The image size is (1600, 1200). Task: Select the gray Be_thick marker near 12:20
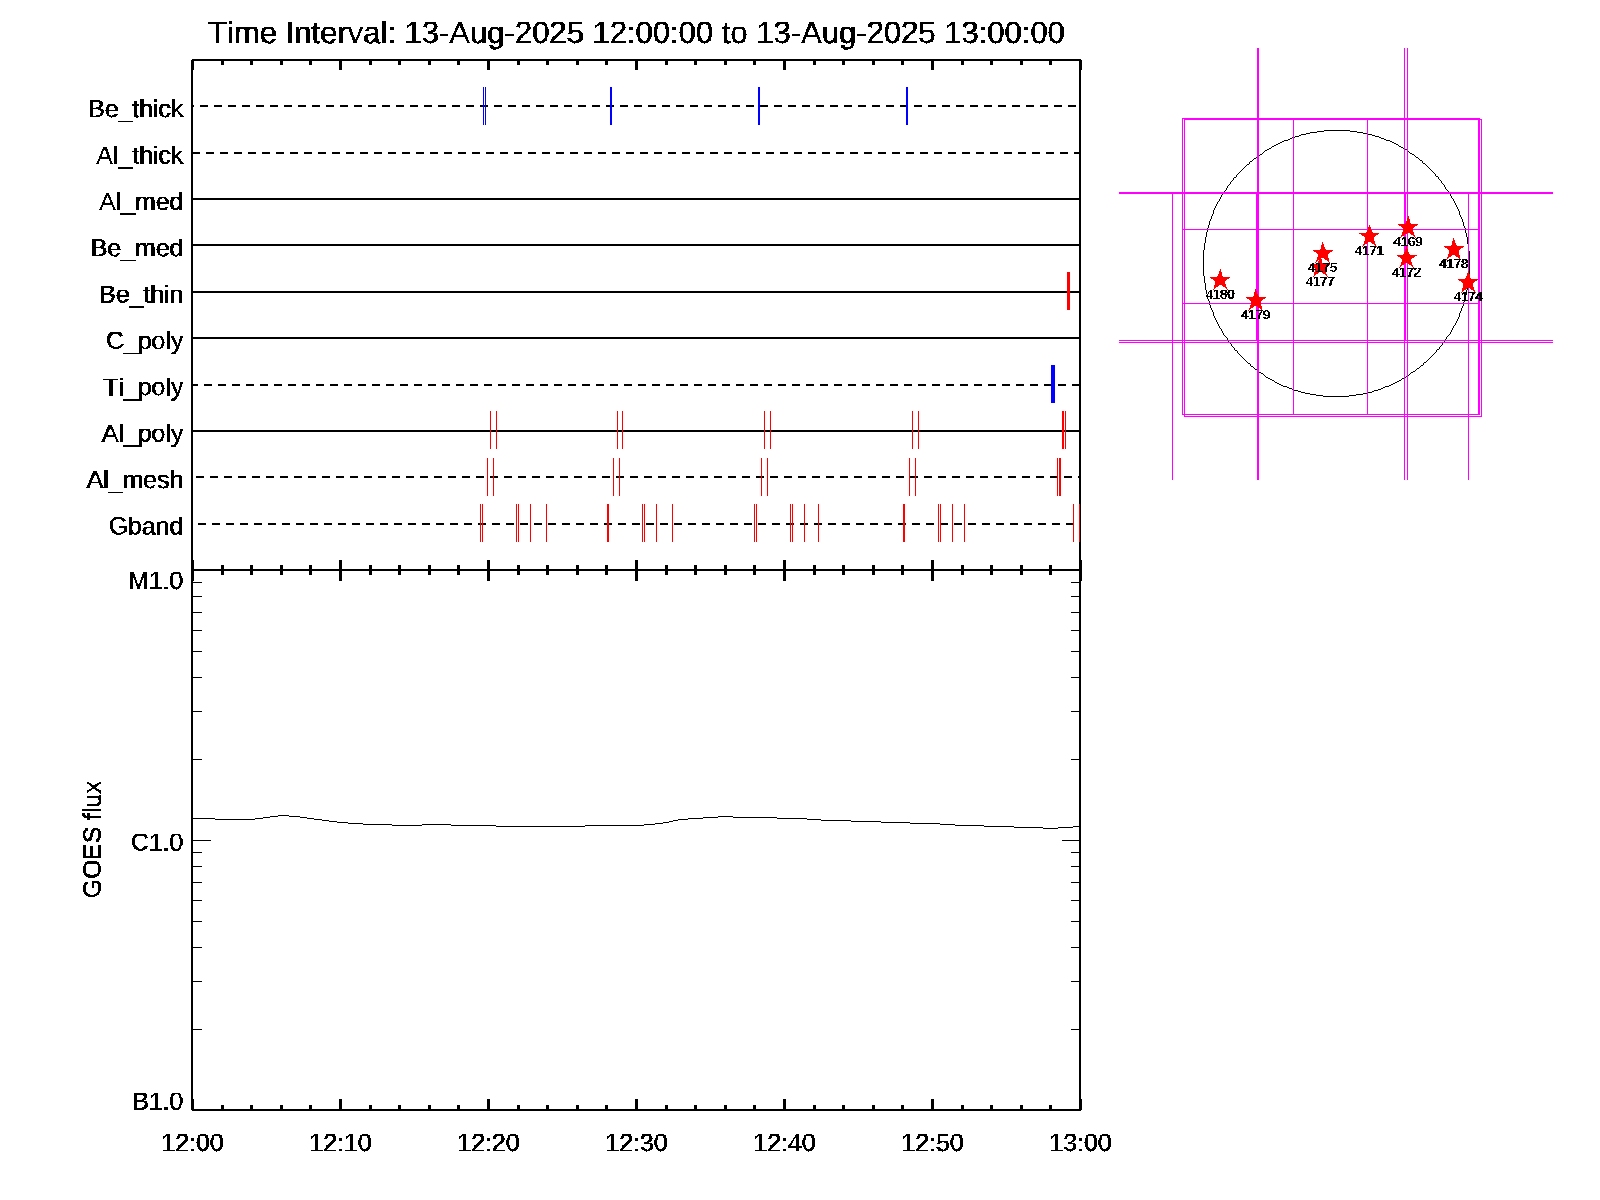pos(484,106)
